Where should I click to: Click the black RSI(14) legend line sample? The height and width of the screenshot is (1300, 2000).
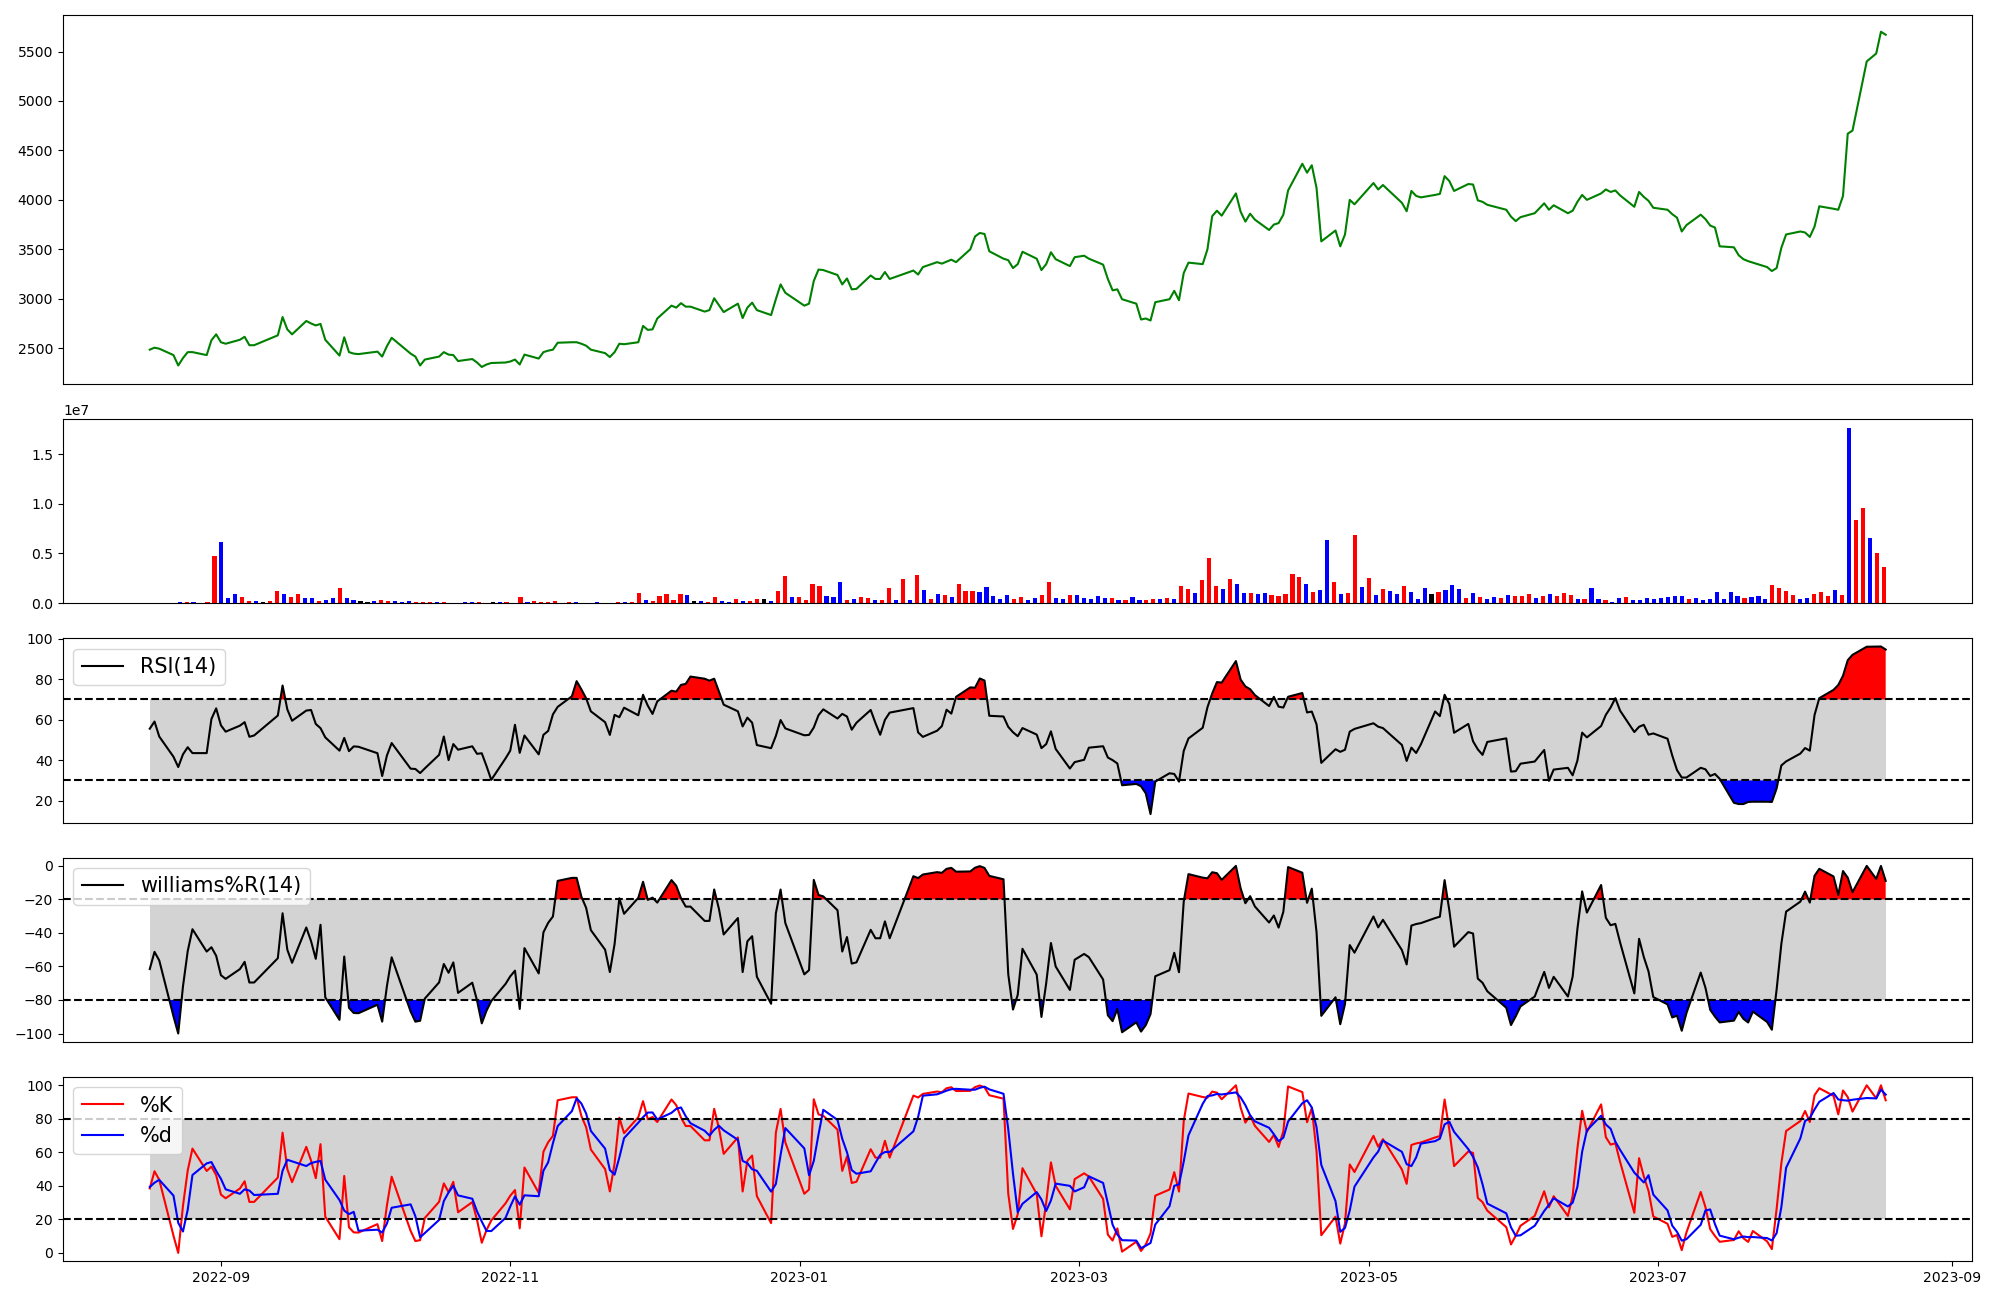tap(102, 666)
